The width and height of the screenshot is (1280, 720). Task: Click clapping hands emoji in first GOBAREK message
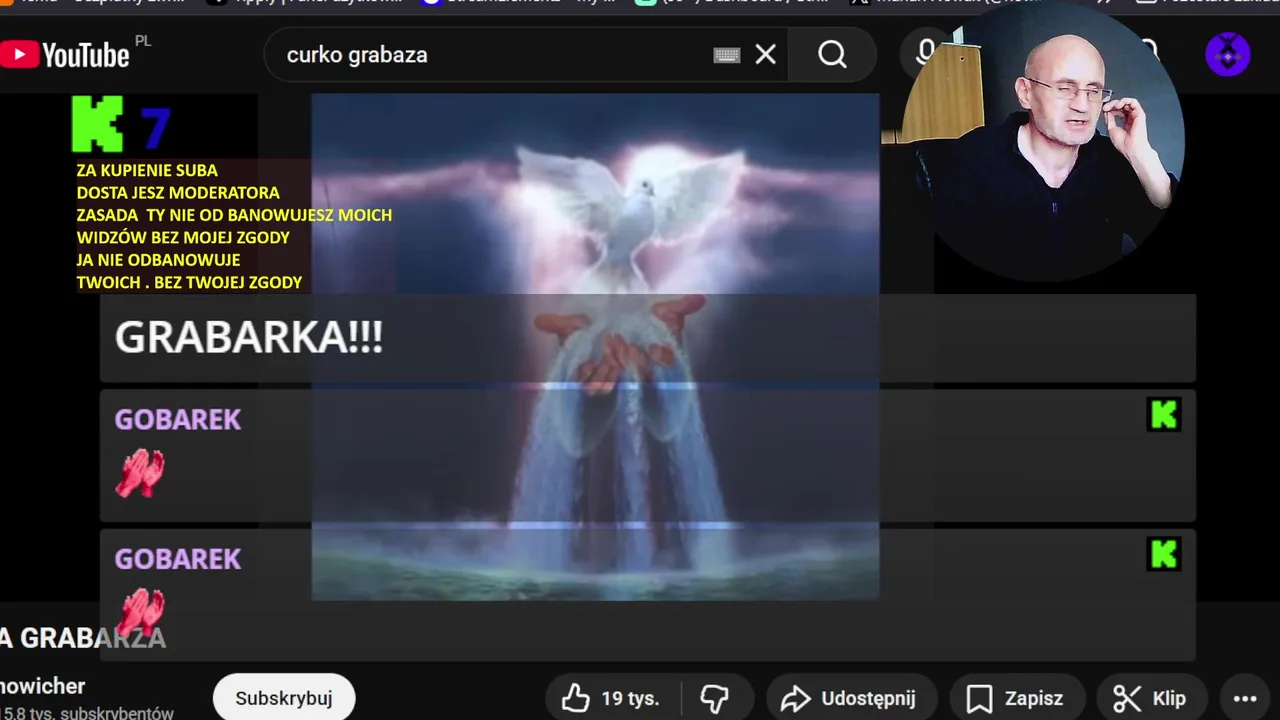[140, 472]
